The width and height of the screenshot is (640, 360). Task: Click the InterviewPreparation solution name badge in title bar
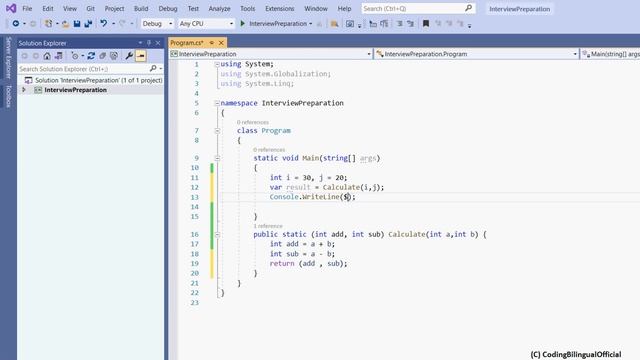(x=520, y=9)
